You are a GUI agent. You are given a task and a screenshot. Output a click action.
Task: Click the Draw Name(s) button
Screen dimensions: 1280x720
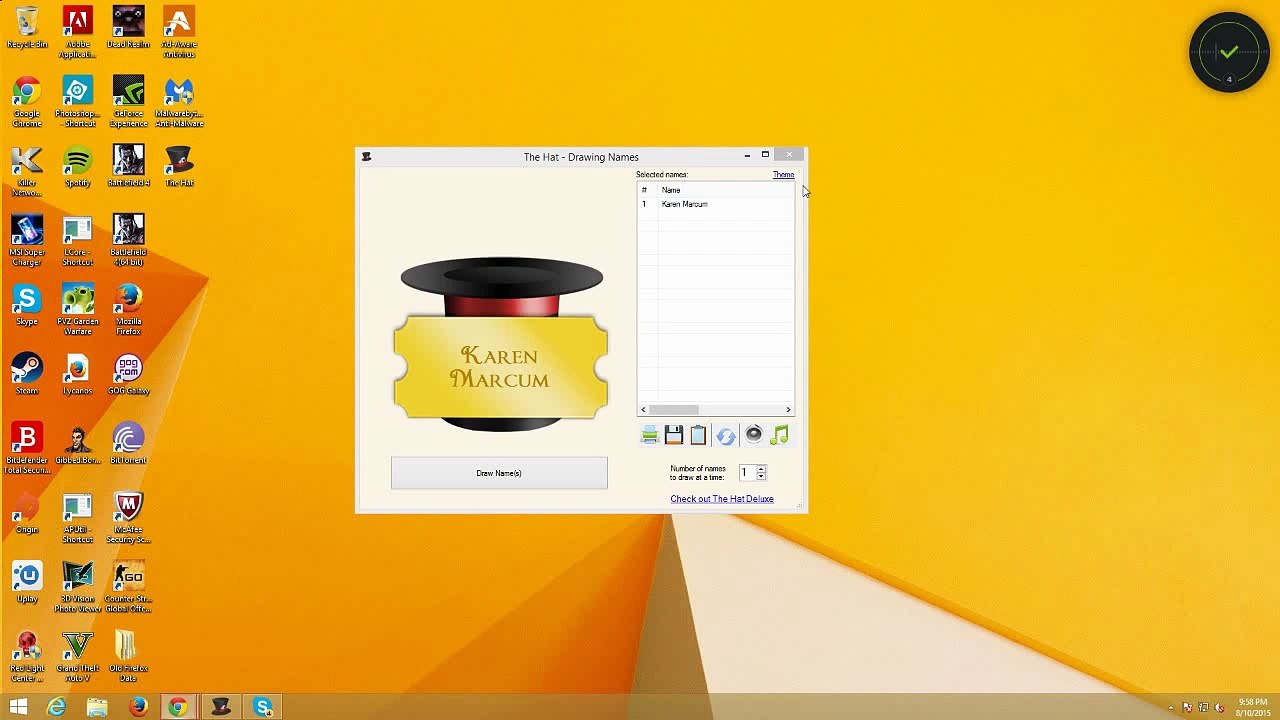[x=499, y=473]
